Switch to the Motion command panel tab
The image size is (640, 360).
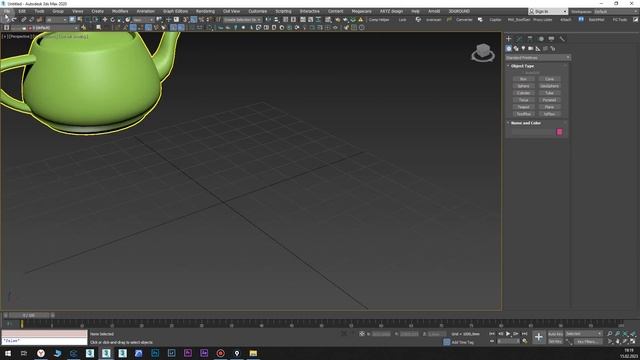pos(541,39)
